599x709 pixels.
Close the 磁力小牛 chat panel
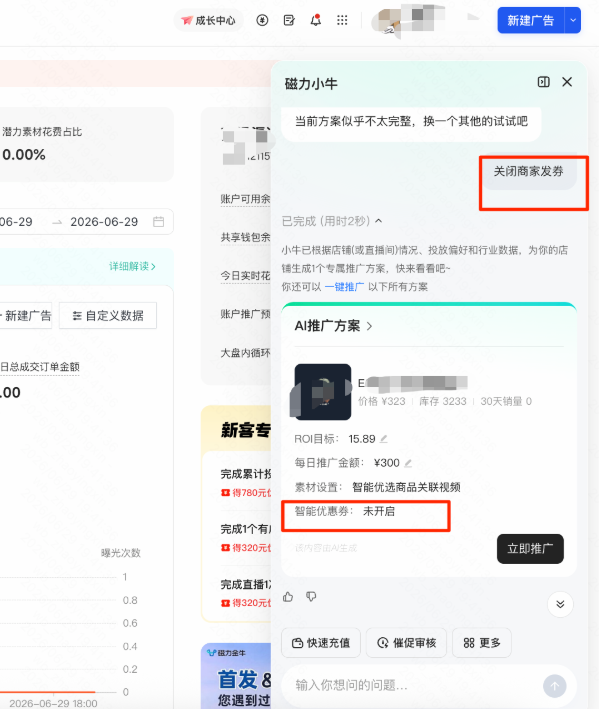(567, 82)
